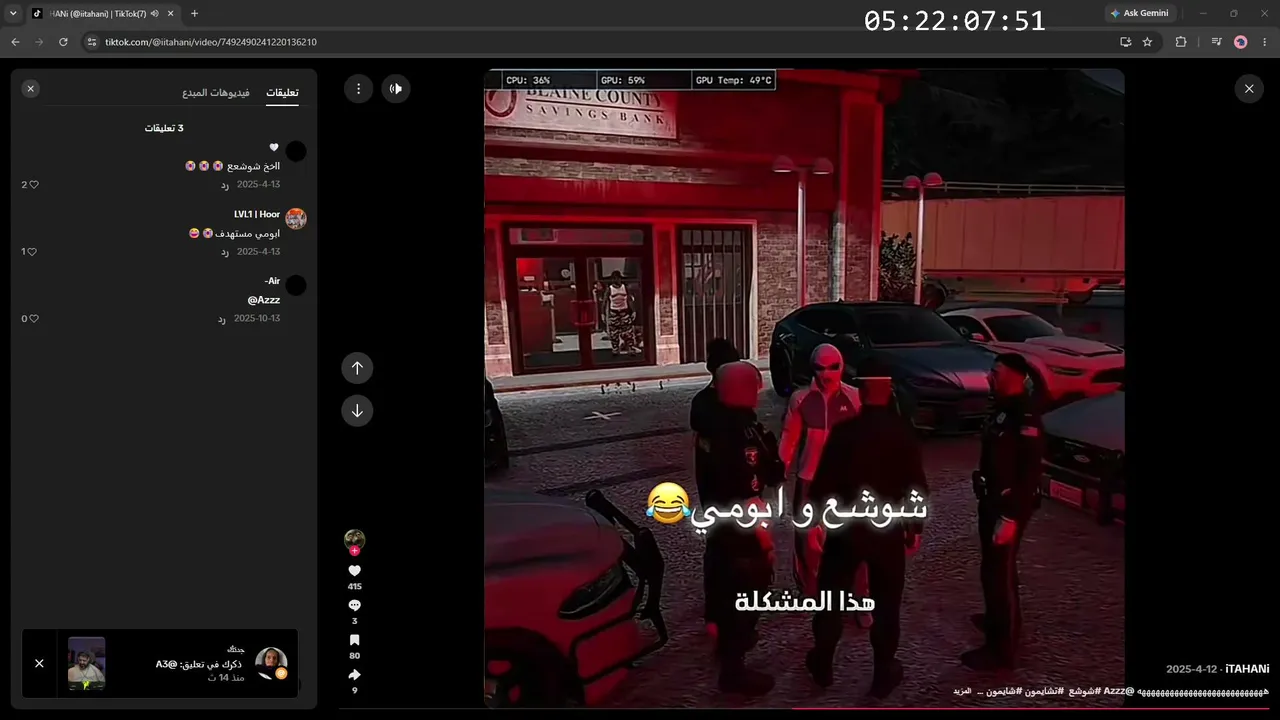This screenshot has width=1280, height=720.
Task: Reply to LVL1 | Hoor's comment
Action: [225, 252]
